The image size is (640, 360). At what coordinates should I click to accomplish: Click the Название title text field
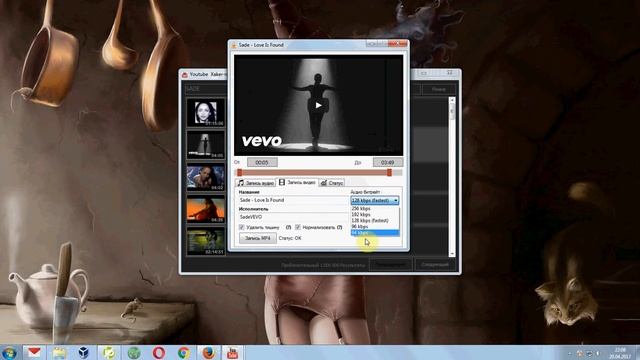click(x=293, y=200)
